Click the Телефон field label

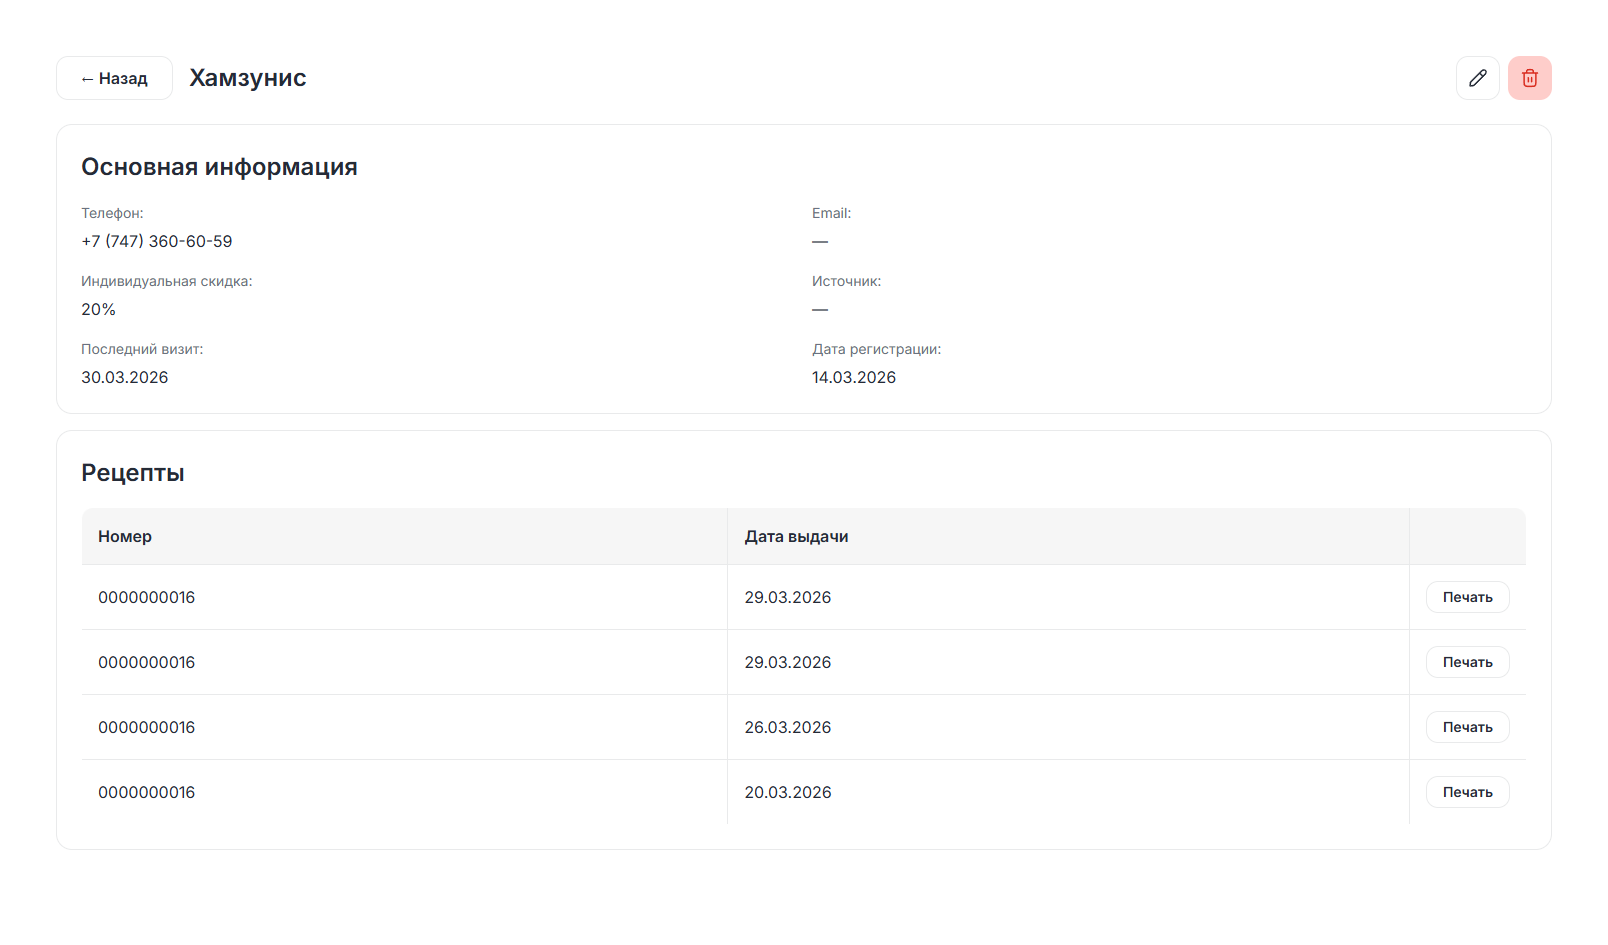coord(112,213)
